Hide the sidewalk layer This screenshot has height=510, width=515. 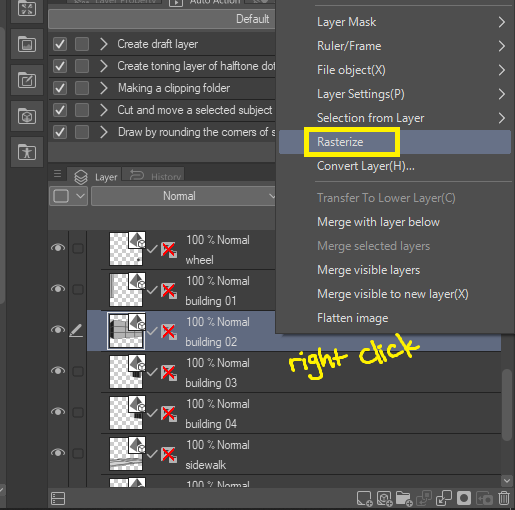click(58, 453)
